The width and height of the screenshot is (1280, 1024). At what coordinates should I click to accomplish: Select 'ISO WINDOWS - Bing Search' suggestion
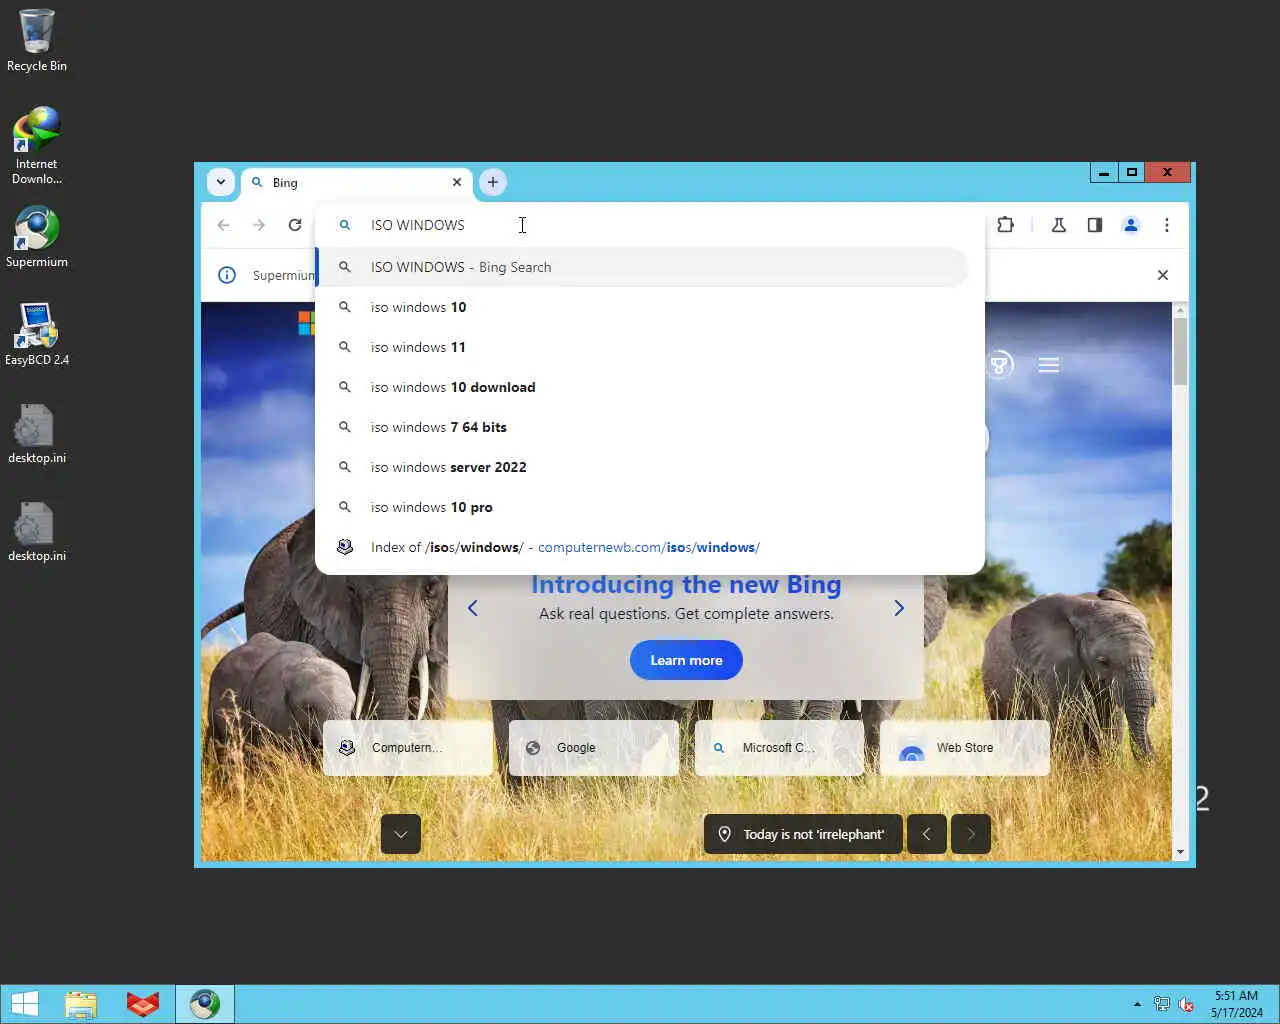pyautogui.click(x=643, y=267)
